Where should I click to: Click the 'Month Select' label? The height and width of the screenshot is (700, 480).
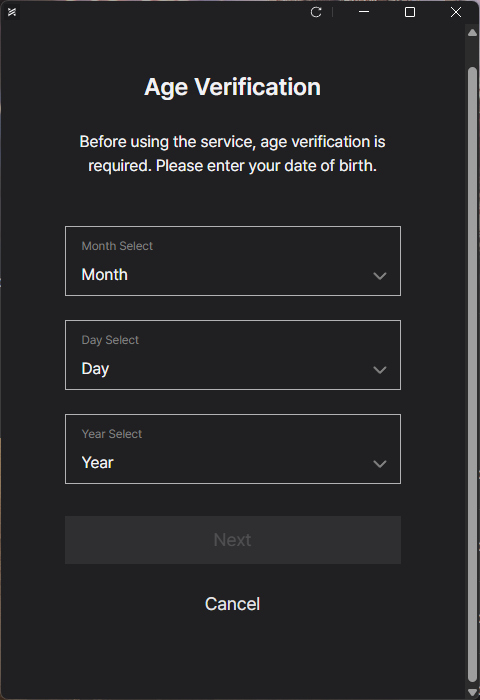tap(117, 246)
